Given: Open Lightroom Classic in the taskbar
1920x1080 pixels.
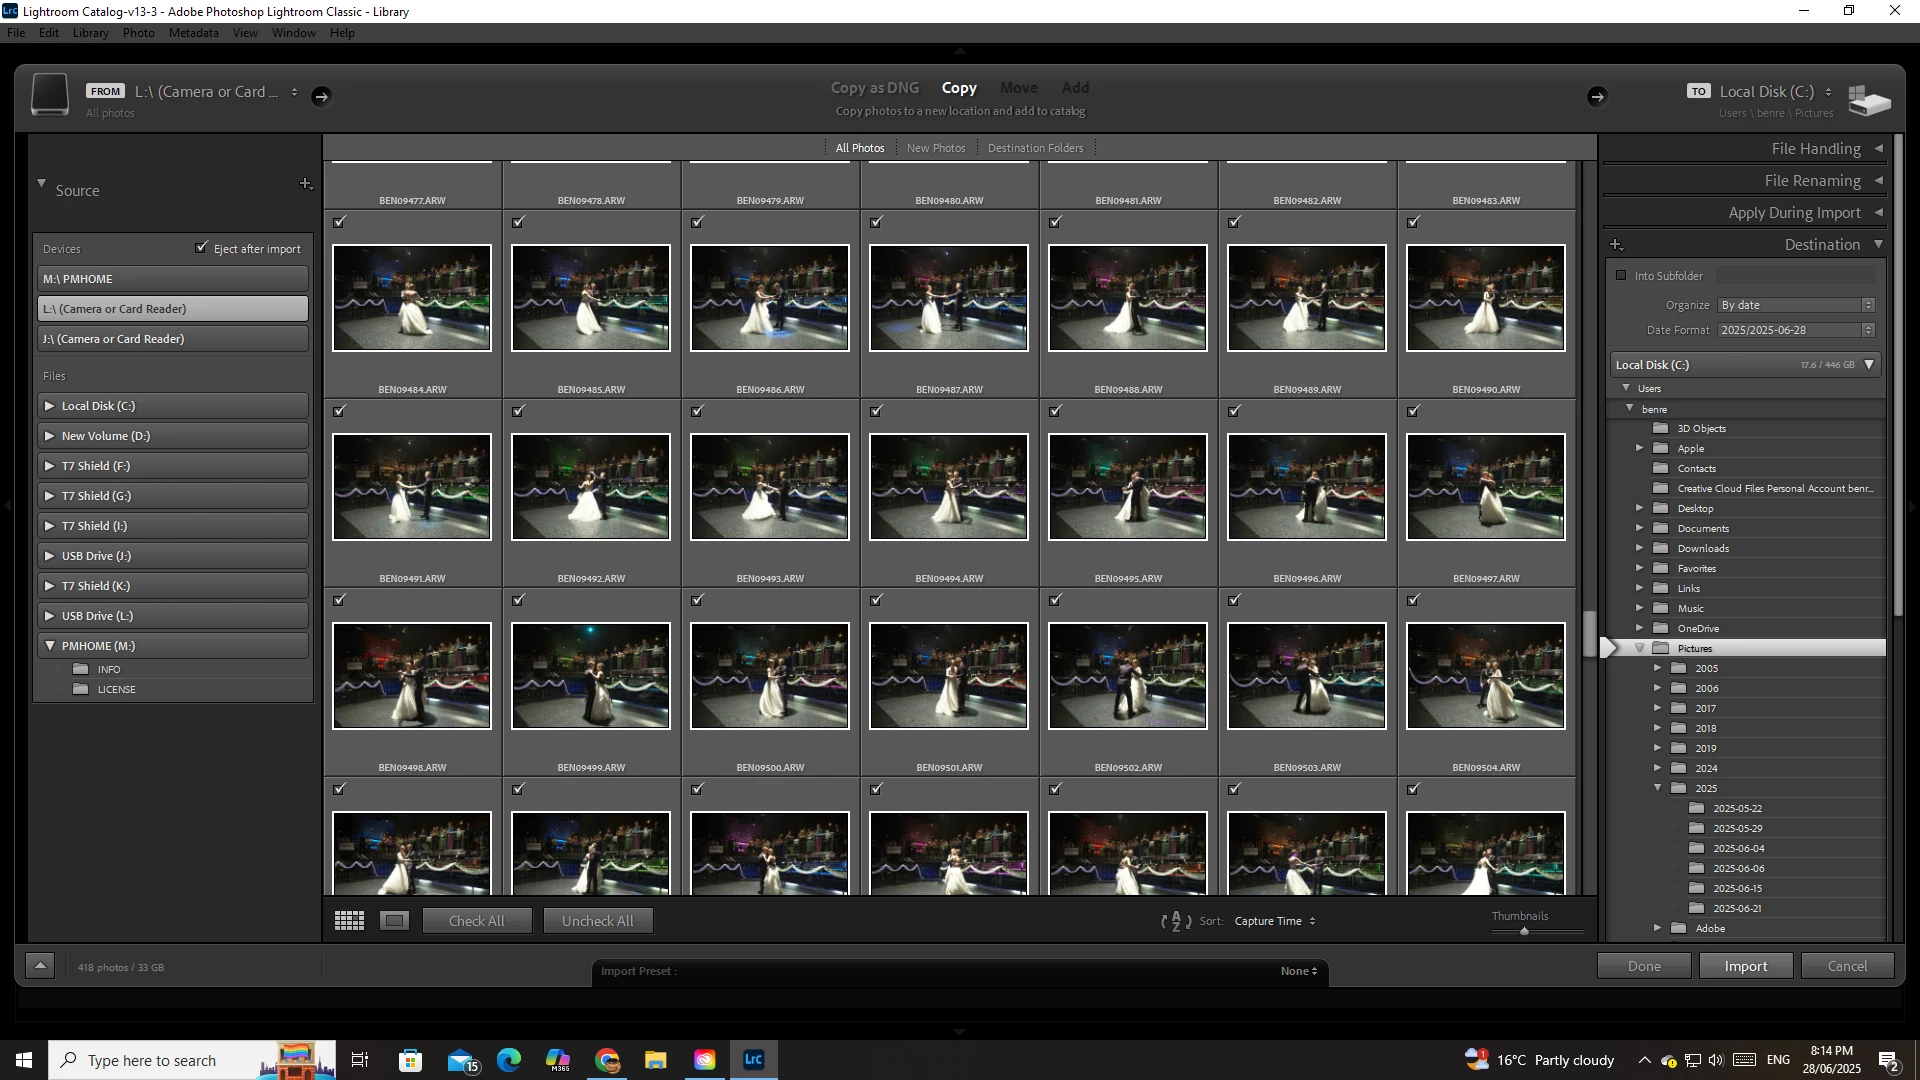Looking at the screenshot, I should pyautogui.click(x=754, y=1060).
